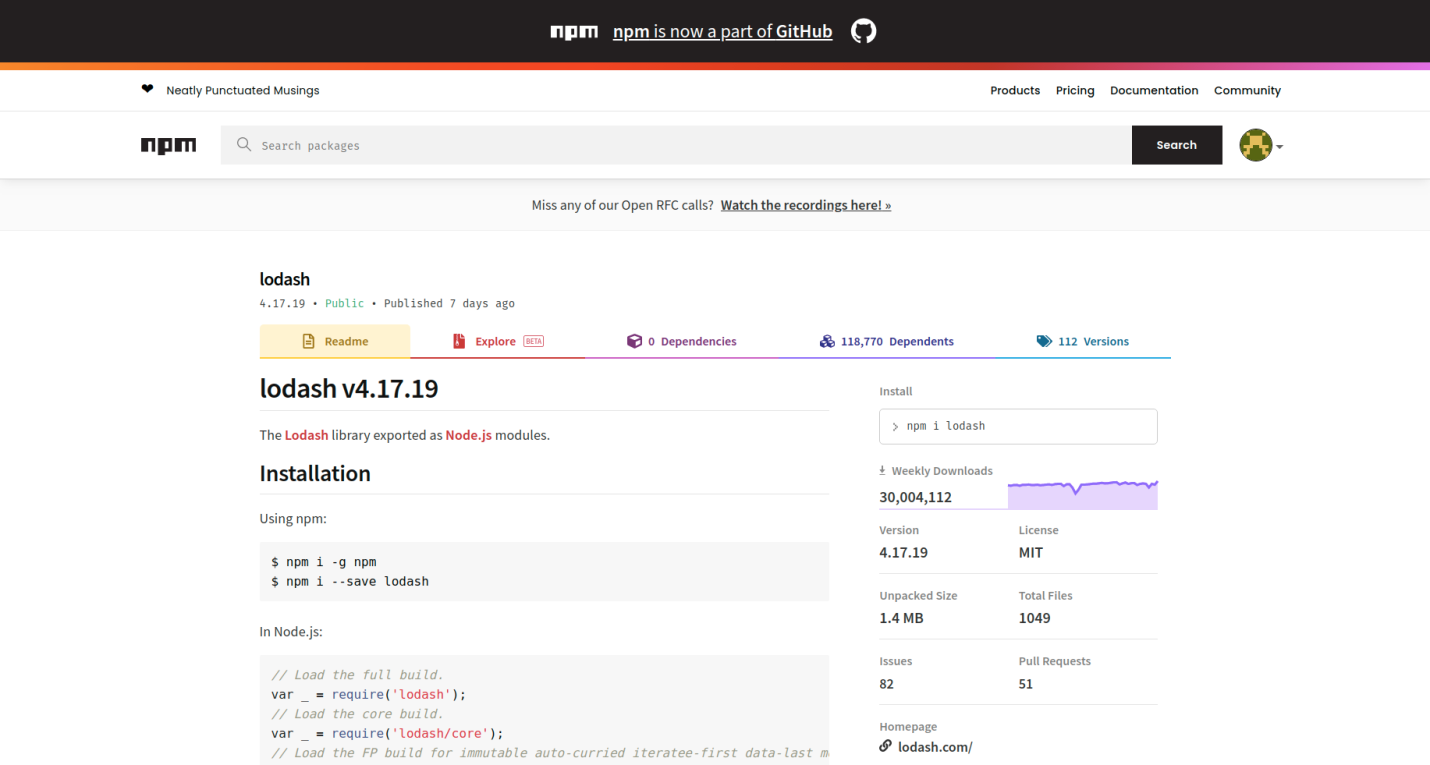
Task: Click the '$ npm i --save lodash' code line
Action: [350, 581]
